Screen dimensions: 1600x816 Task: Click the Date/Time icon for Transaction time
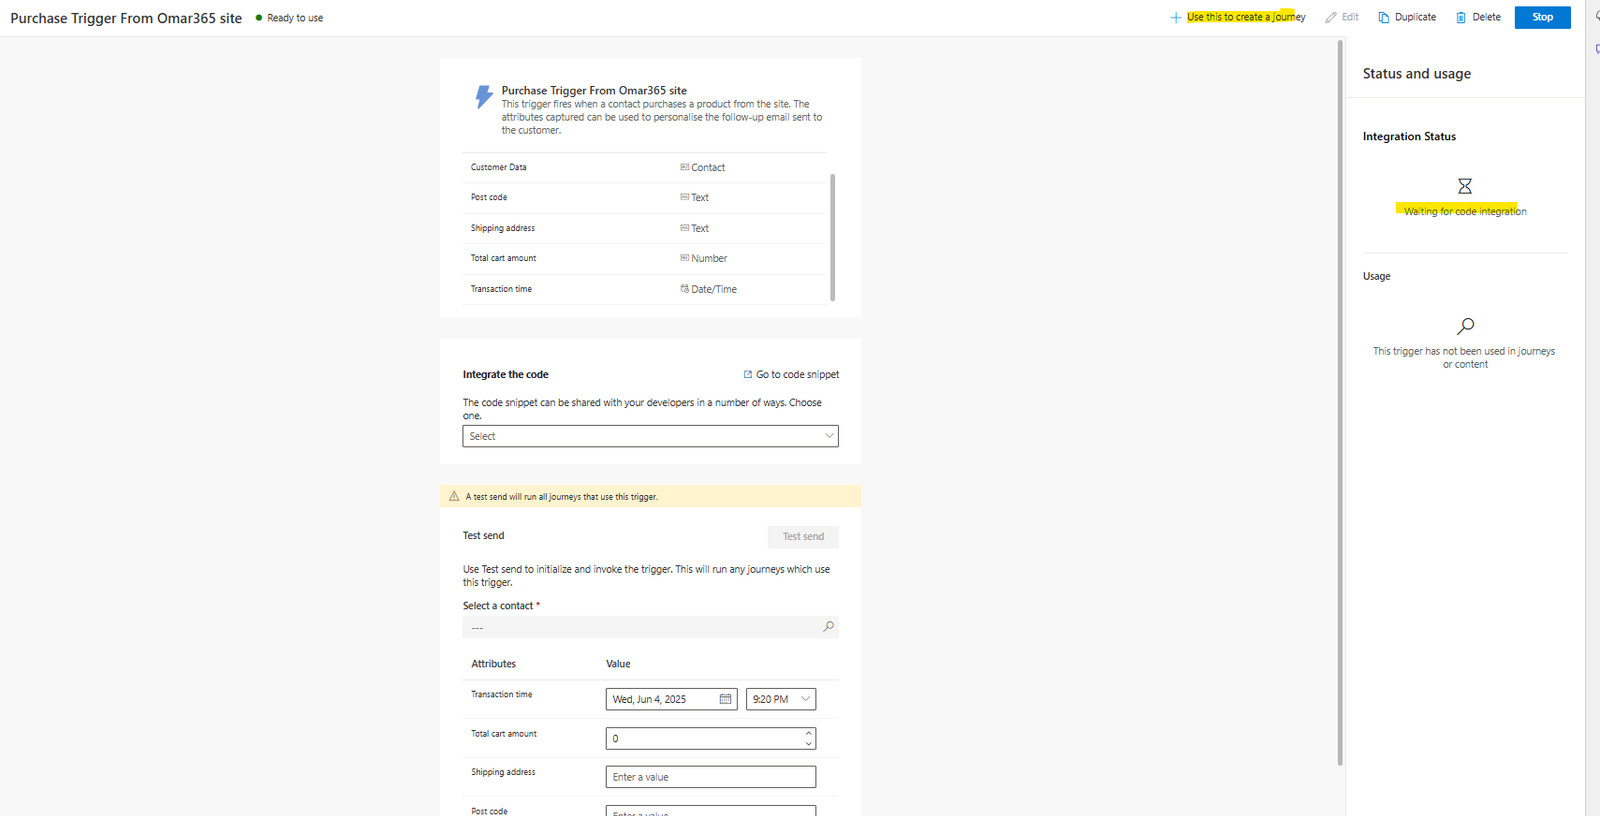click(x=685, y=289)
